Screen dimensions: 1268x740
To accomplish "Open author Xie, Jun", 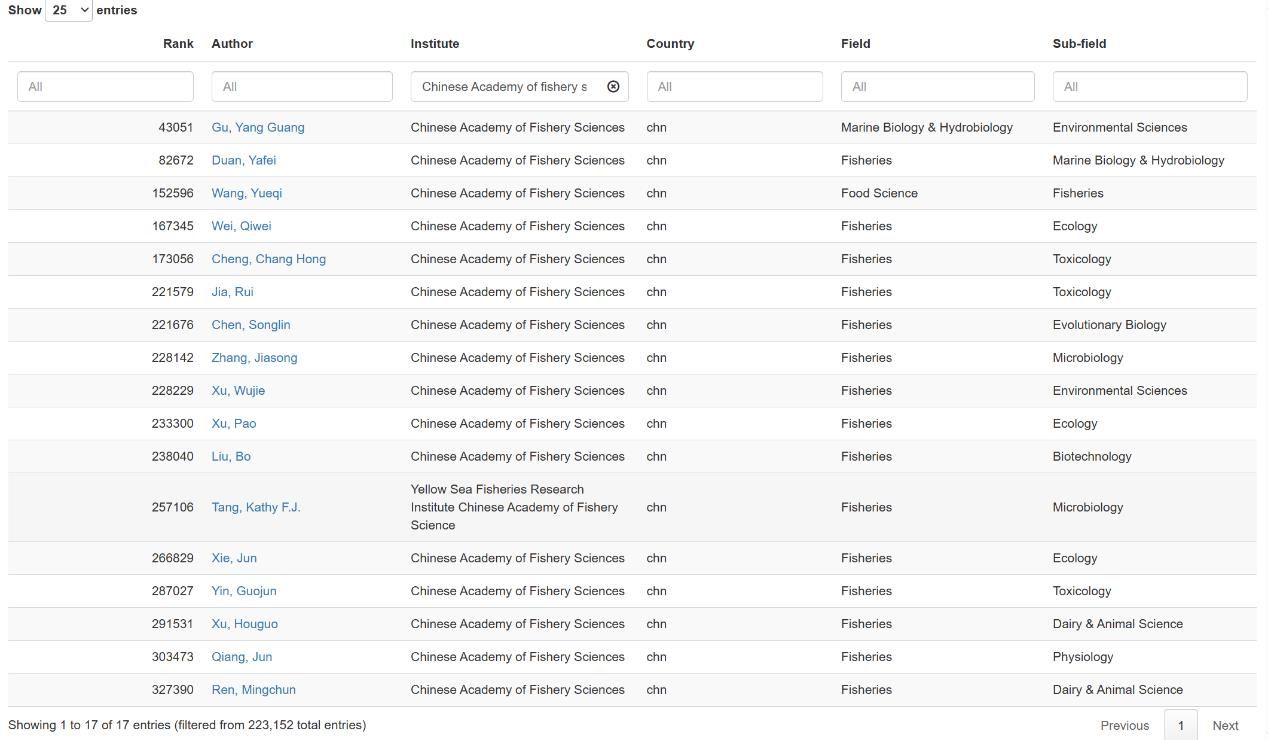I will coord(234,558).
